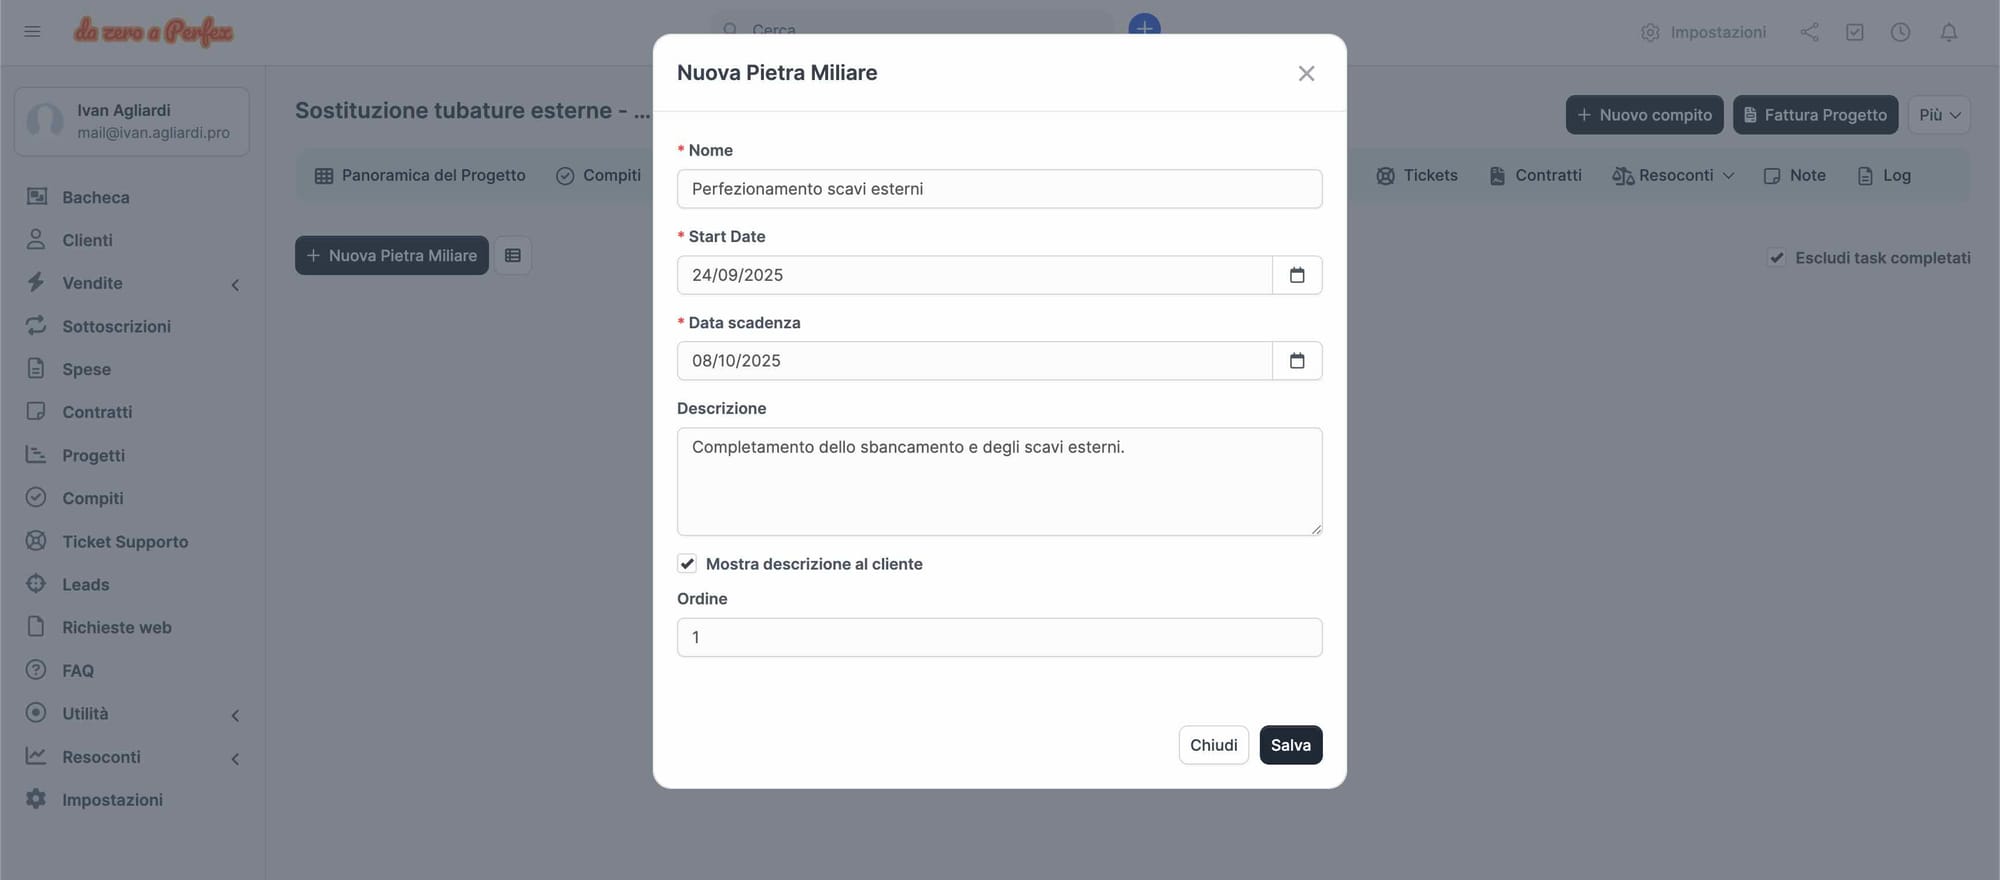Viewport: 2000px width, 880px height.
Task: Click the milestone list view icon
Action: (513, 256)
